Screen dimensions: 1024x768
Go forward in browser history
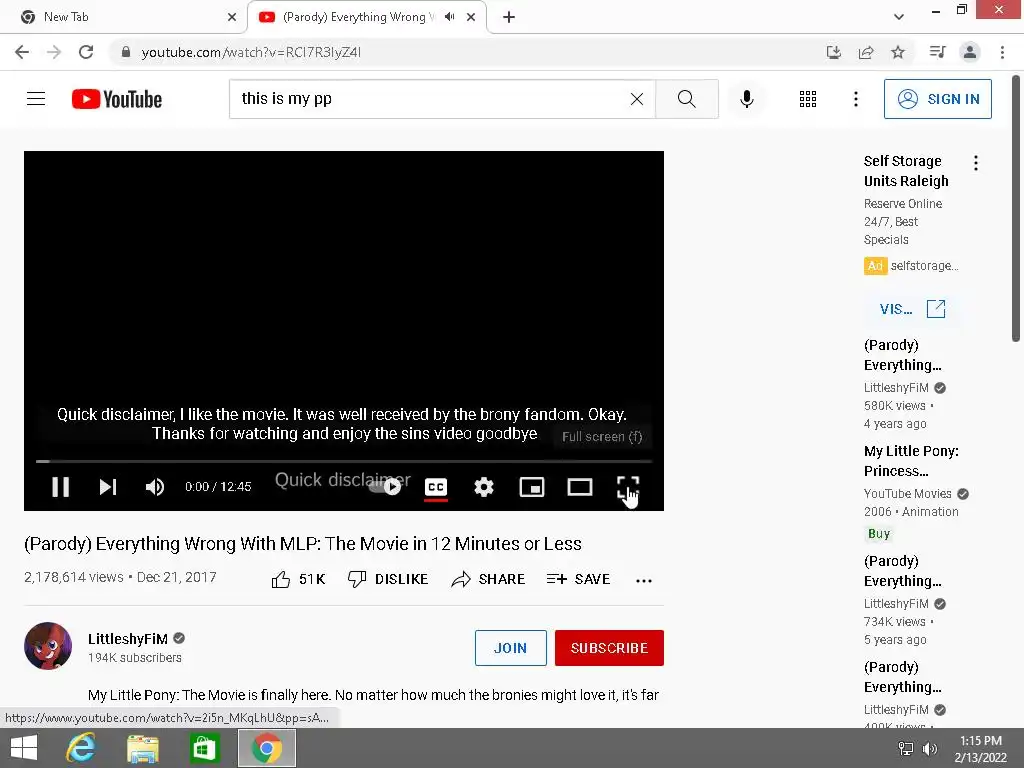(54, 52)
